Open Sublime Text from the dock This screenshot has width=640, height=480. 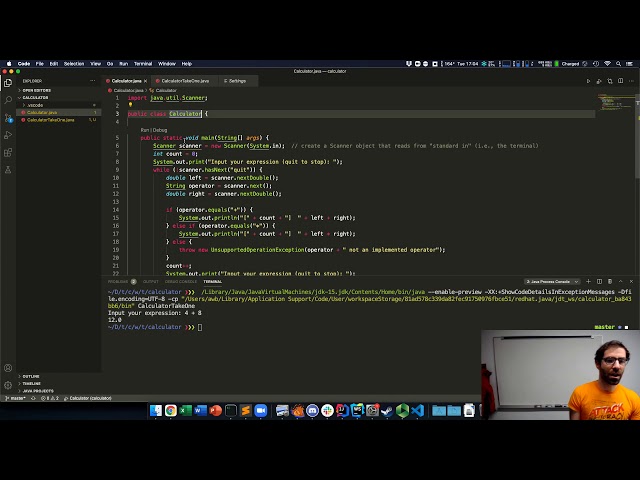point(245,410)
